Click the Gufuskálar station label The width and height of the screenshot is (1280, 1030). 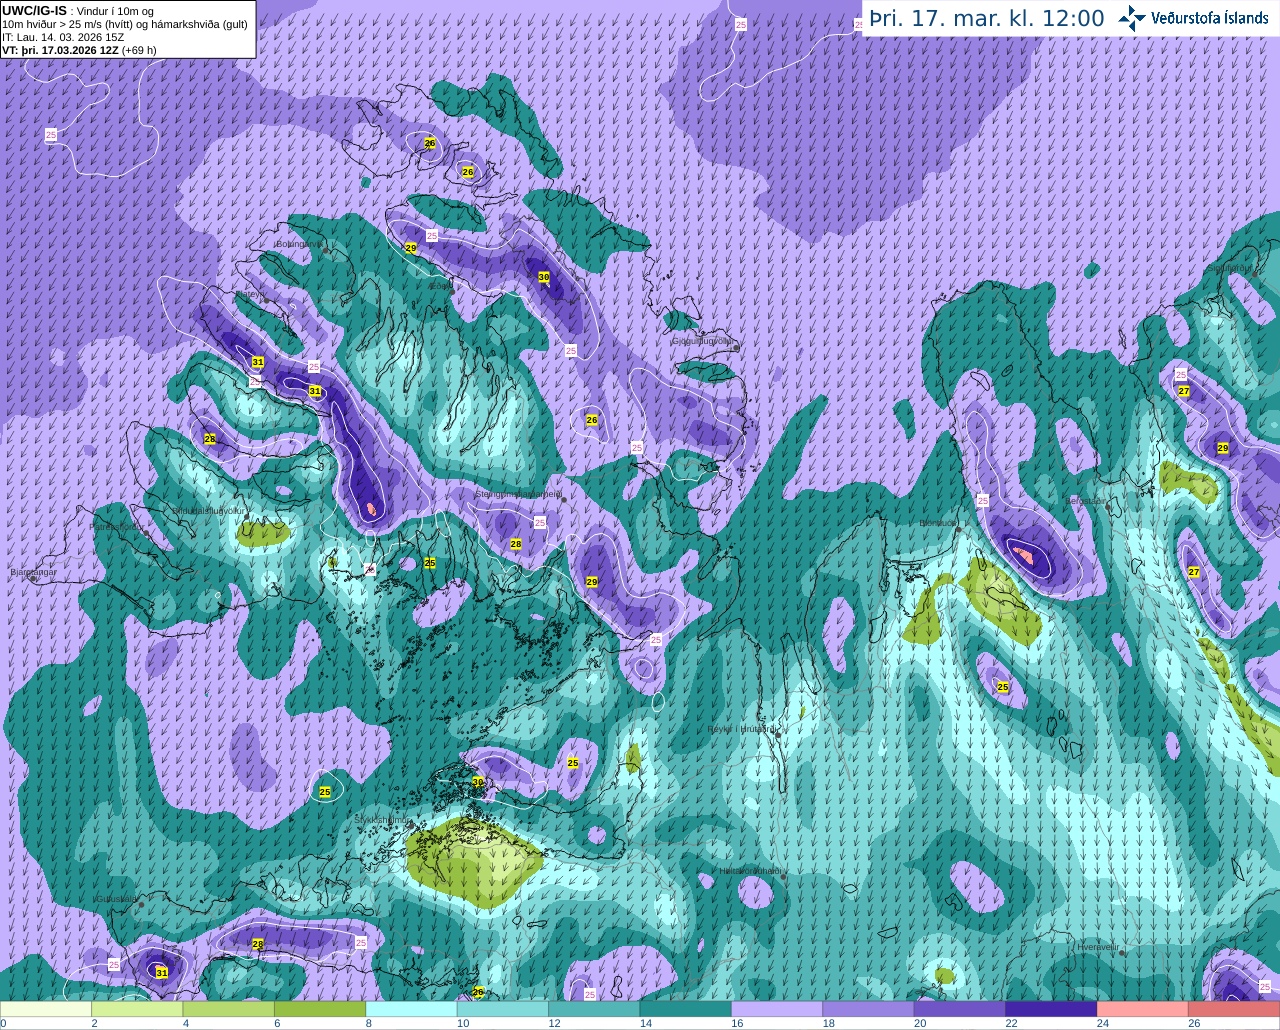tap(116, 898)
